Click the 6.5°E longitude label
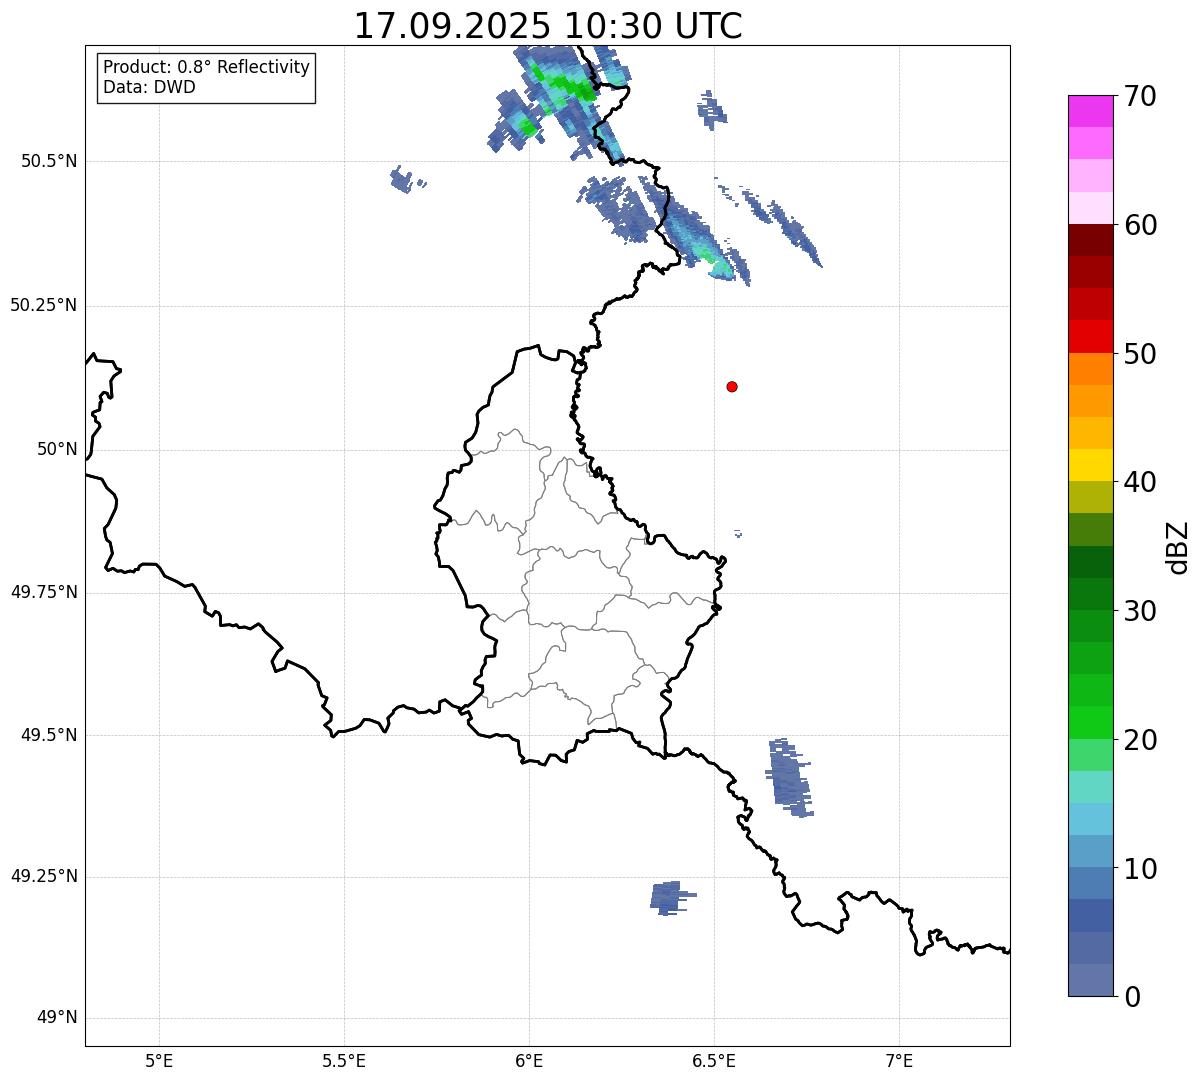This screenshot has width=1202, height=1081. 714,1060
